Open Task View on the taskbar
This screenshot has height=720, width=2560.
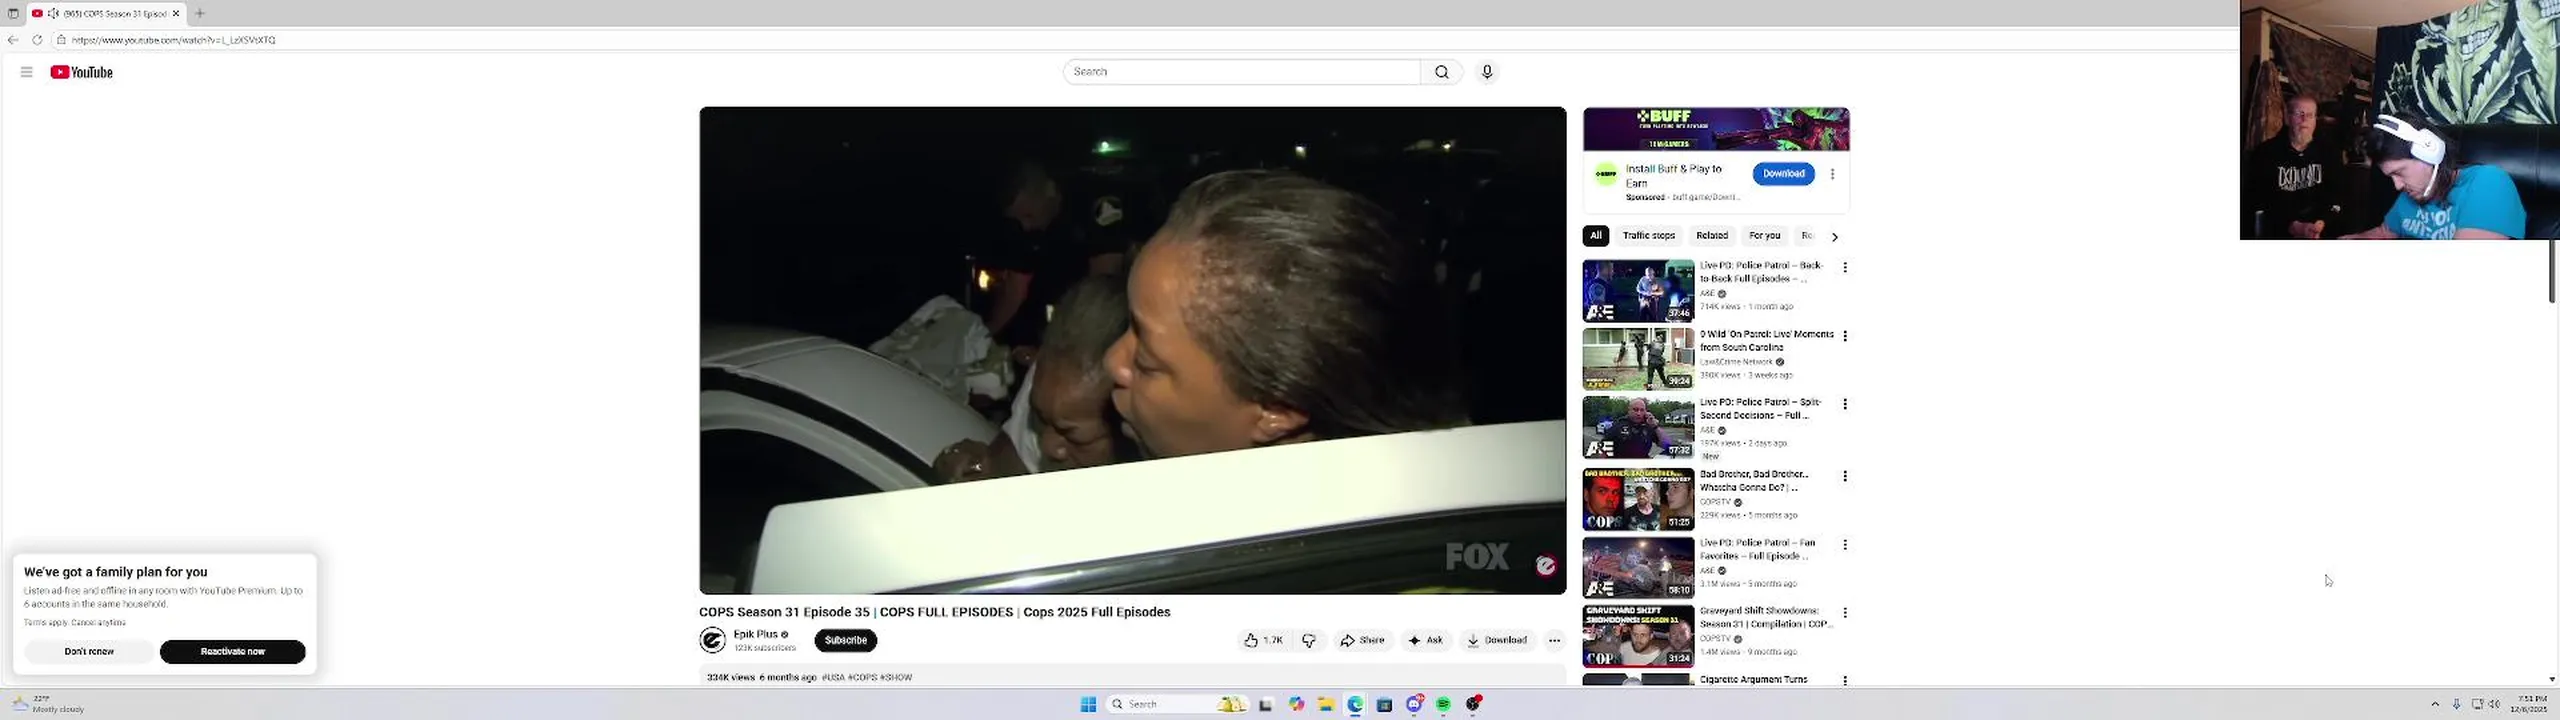pos(1265,704)
